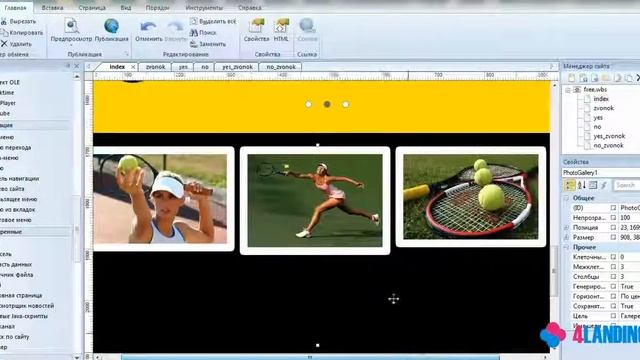Open the Инструменты ribbon tab

[x=204, y=8]
